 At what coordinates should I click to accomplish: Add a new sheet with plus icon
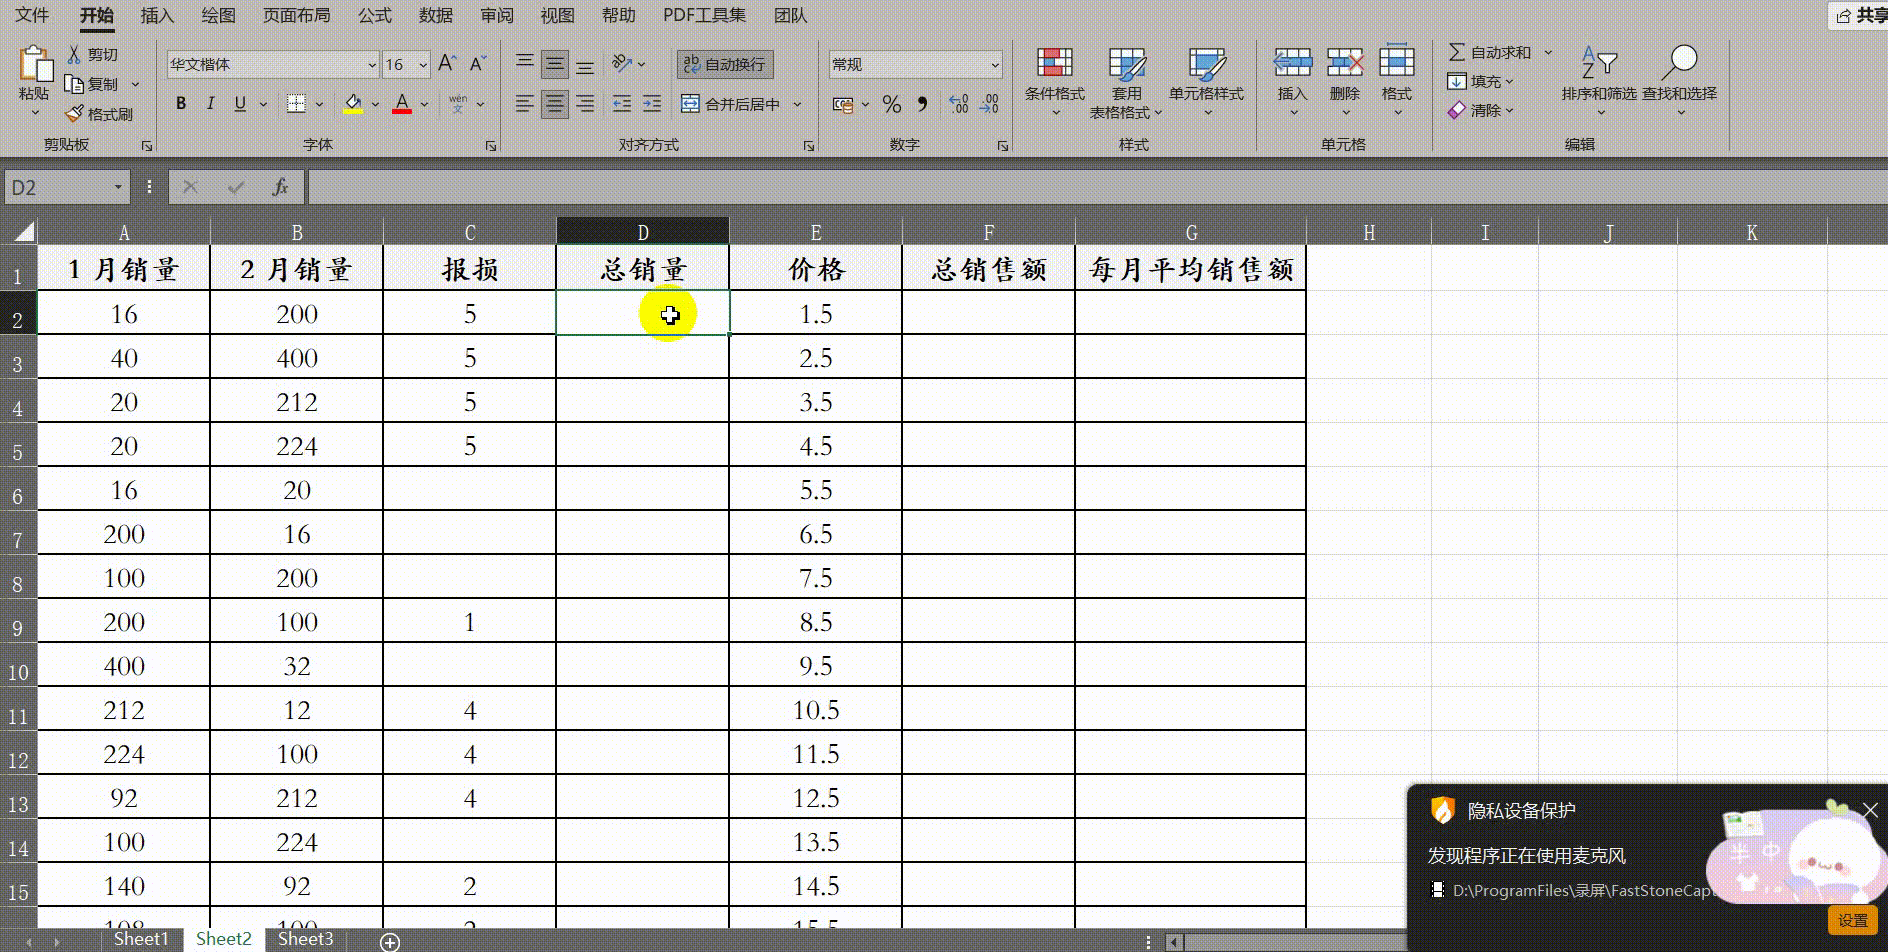point(390,941)
